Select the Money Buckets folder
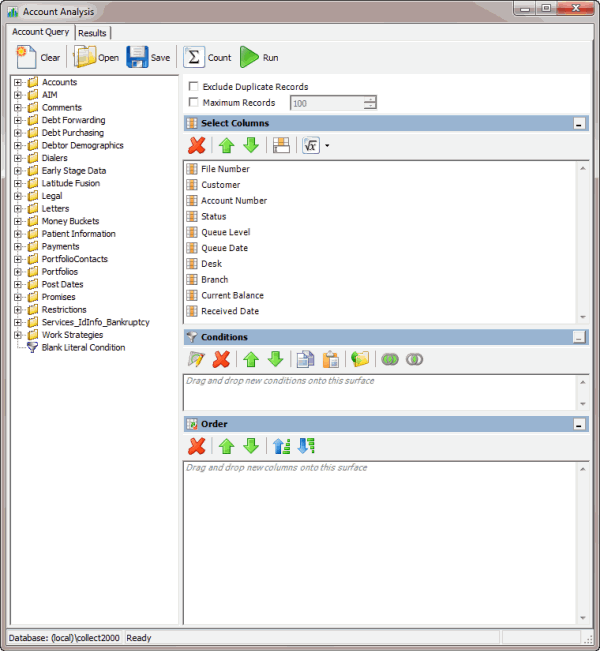The width and height of the screenshot is (600, 651). pos(70,221)
